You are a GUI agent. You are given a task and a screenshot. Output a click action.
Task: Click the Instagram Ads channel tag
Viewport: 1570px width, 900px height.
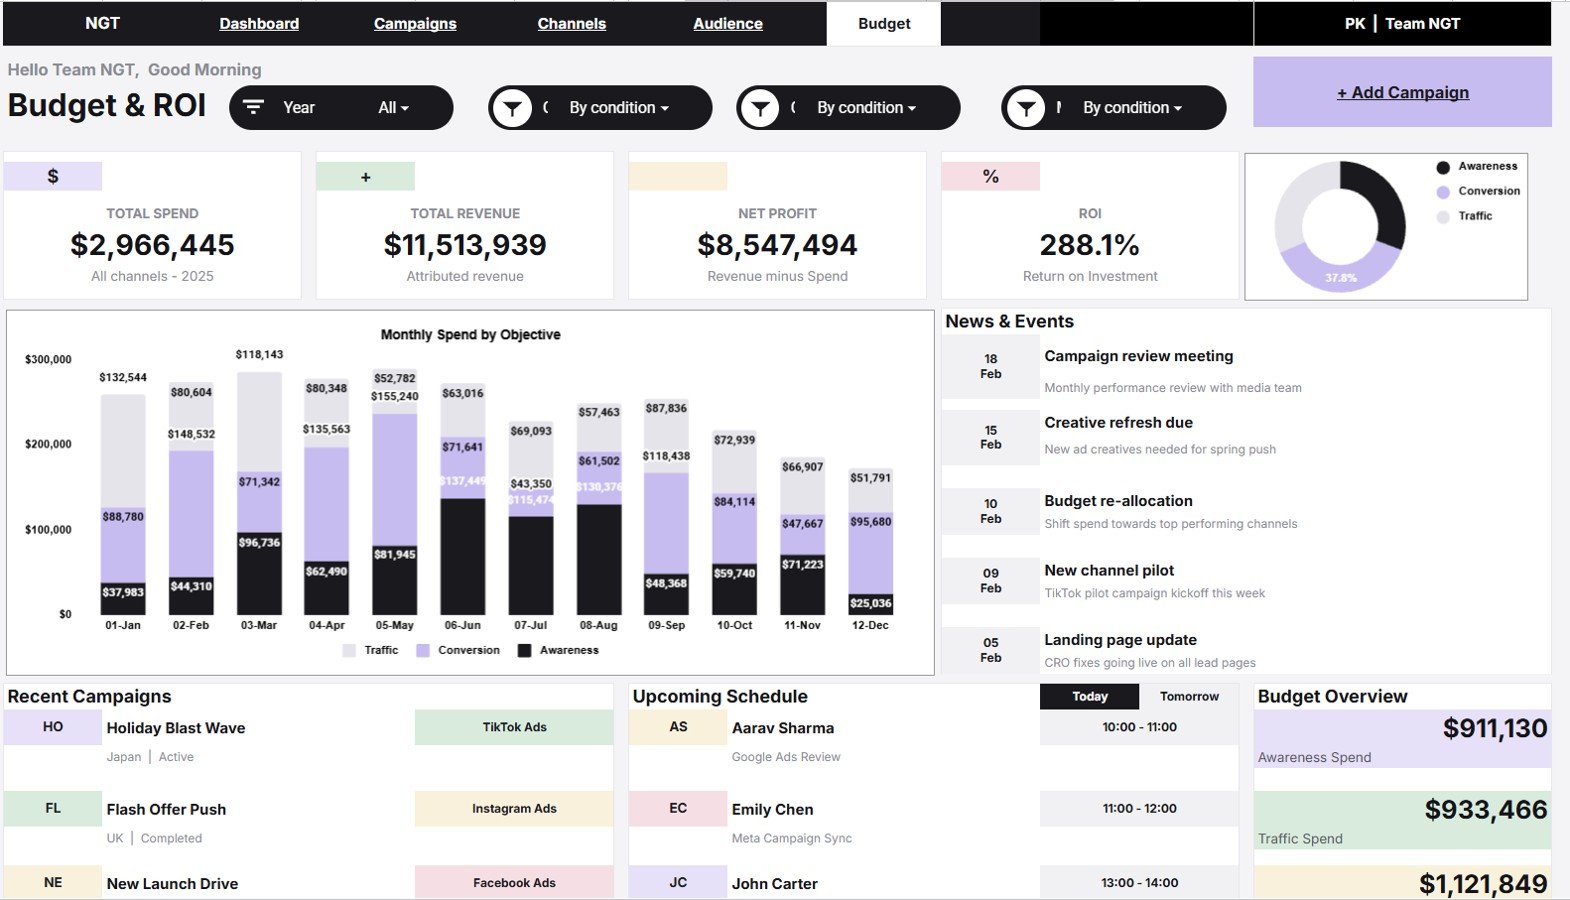pos(514,808)
